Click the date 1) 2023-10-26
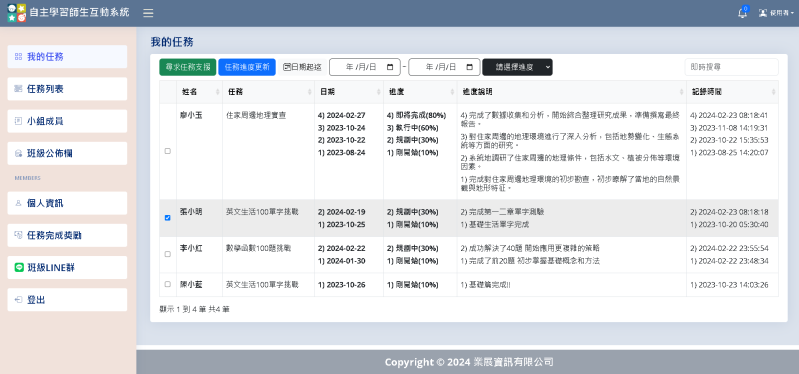Image resolution: width=799 pixels, height=374 pixels. tap(341, 285)
